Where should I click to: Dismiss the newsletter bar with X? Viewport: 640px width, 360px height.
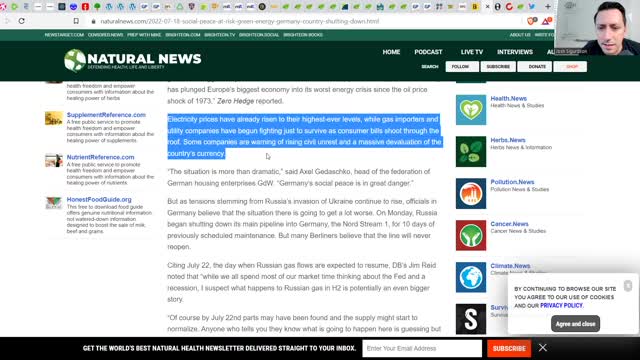click(542, 348)
